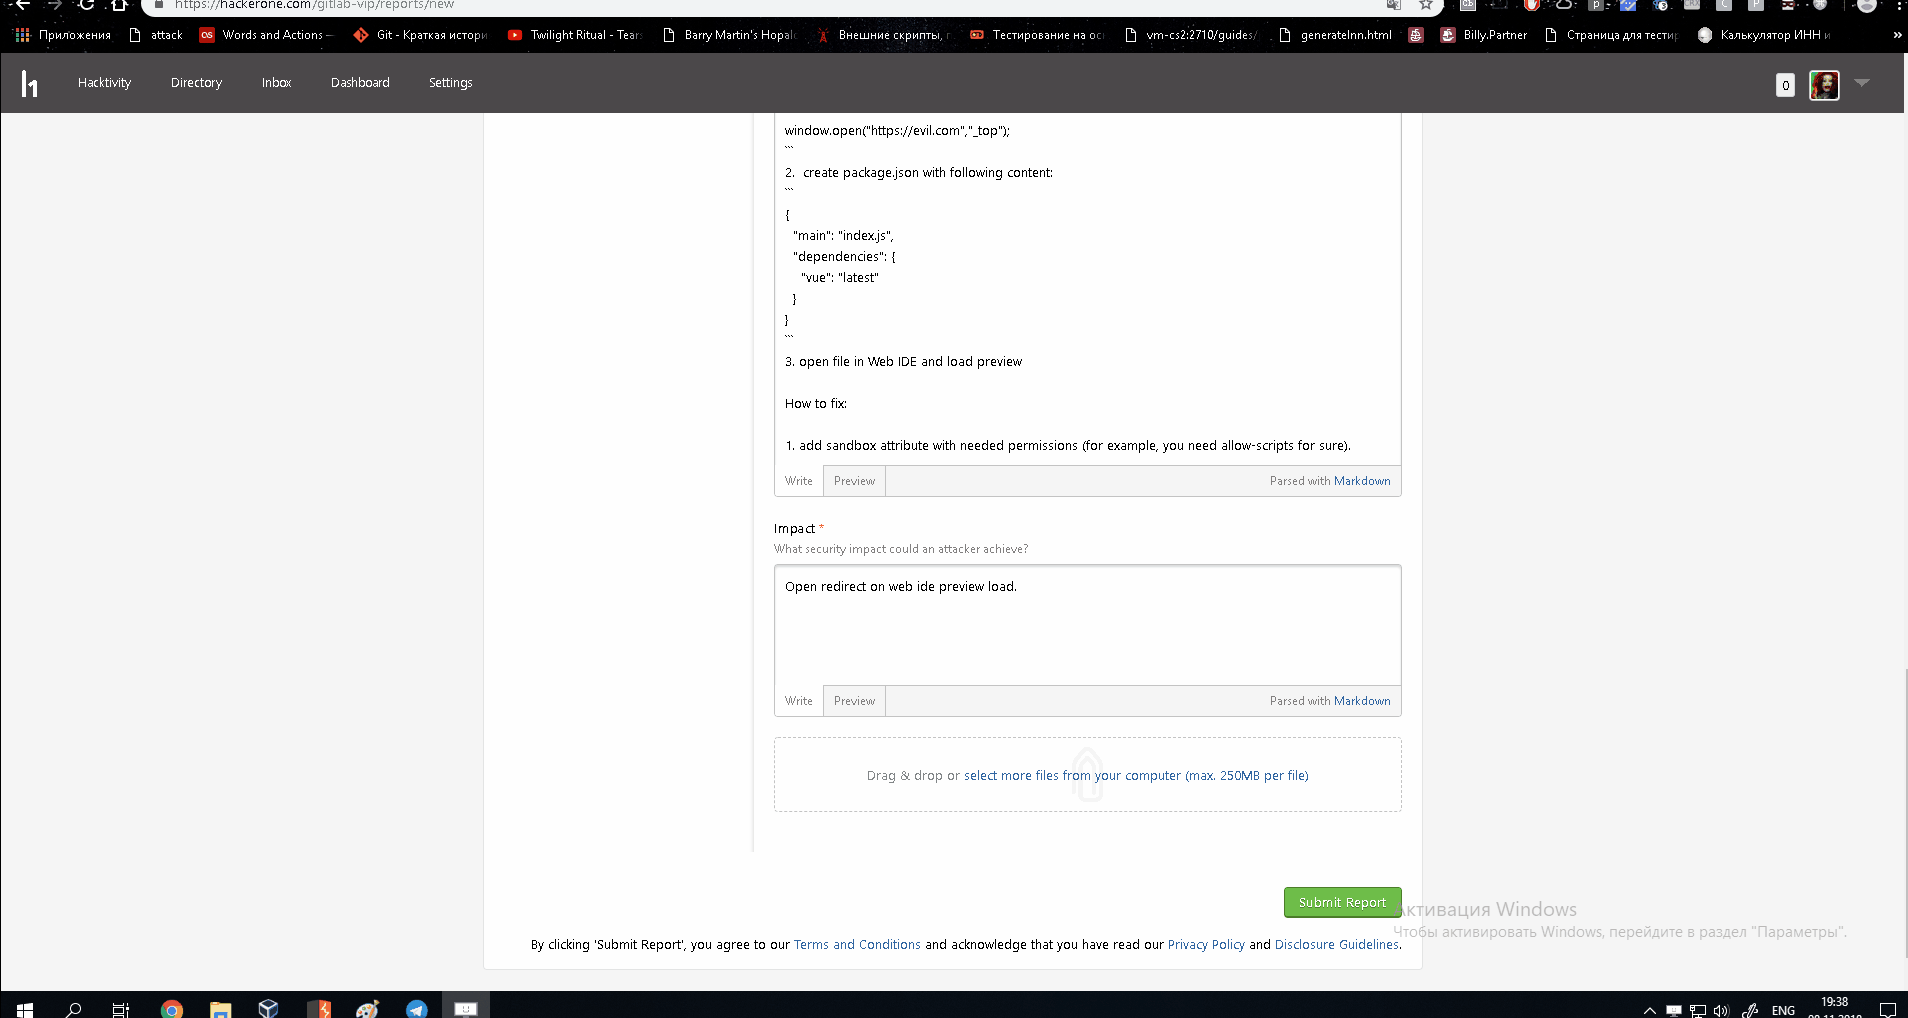
Task: Open the taskbar app with orange icon
Action: (x=319, y=1008)
